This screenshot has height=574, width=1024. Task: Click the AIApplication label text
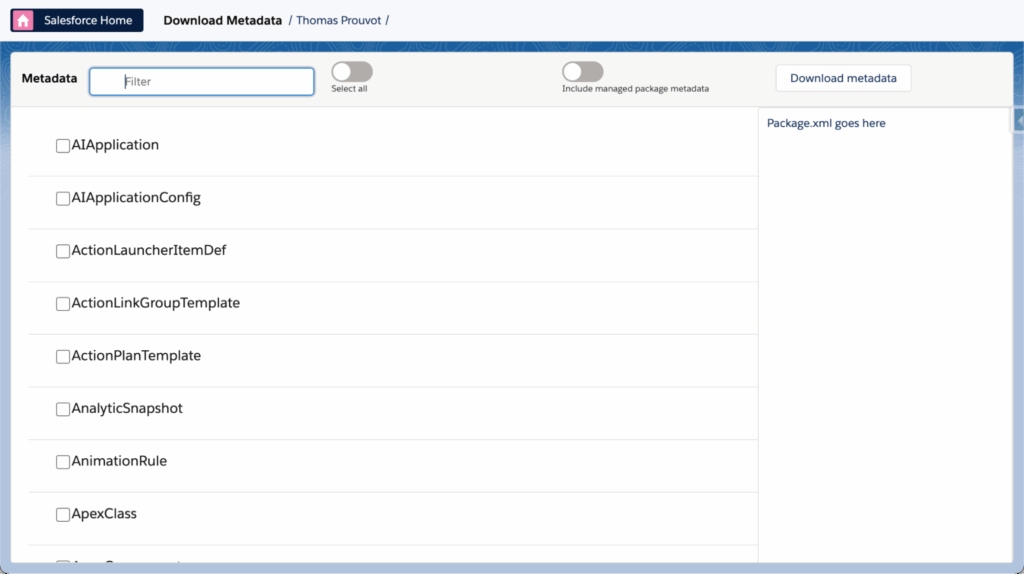coord(115,145)
